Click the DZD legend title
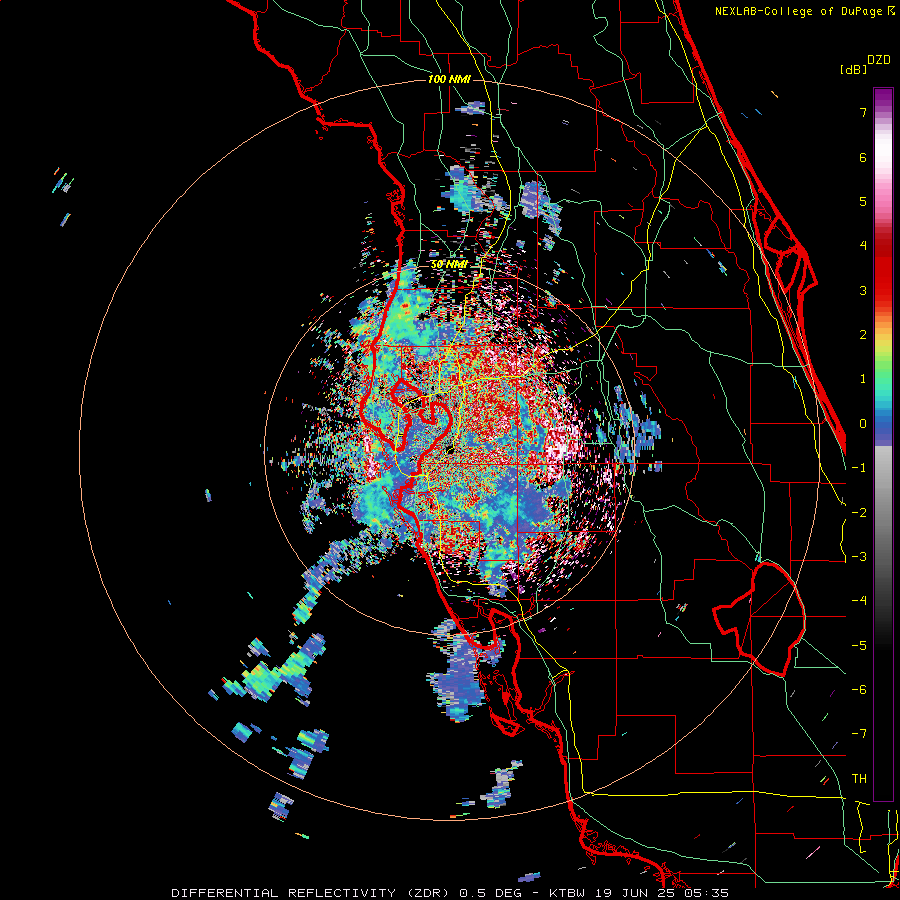The width and height of the screenshot is (900, 900). (879, 60)
